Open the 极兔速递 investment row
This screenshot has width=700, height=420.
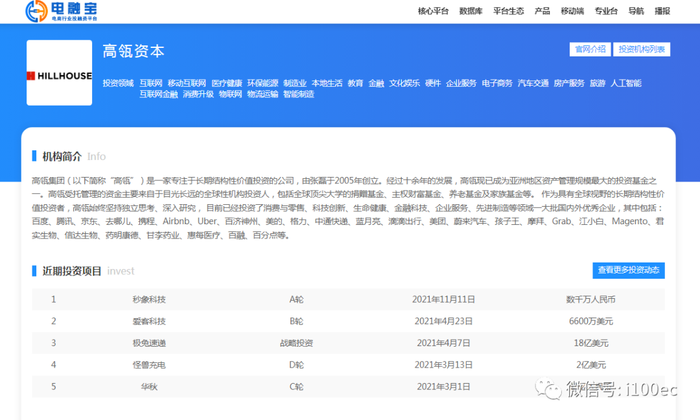(348, 343)
